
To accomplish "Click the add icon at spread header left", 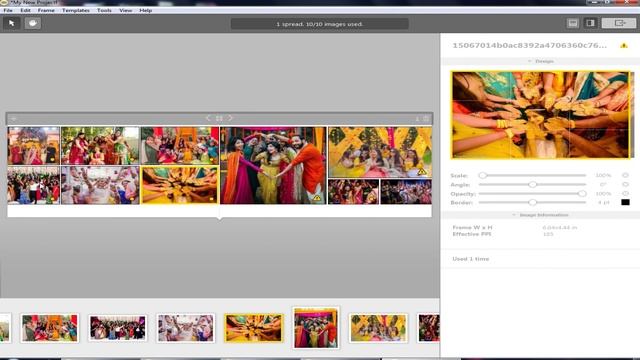I will point(13,119).
